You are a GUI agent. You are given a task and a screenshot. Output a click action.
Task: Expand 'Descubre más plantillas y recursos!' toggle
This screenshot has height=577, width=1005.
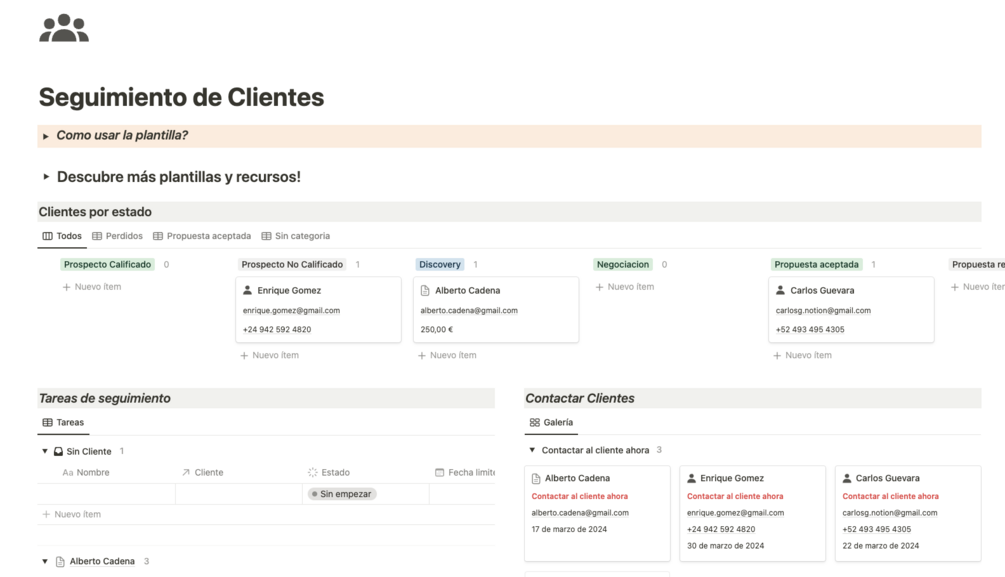pos(46,176)
